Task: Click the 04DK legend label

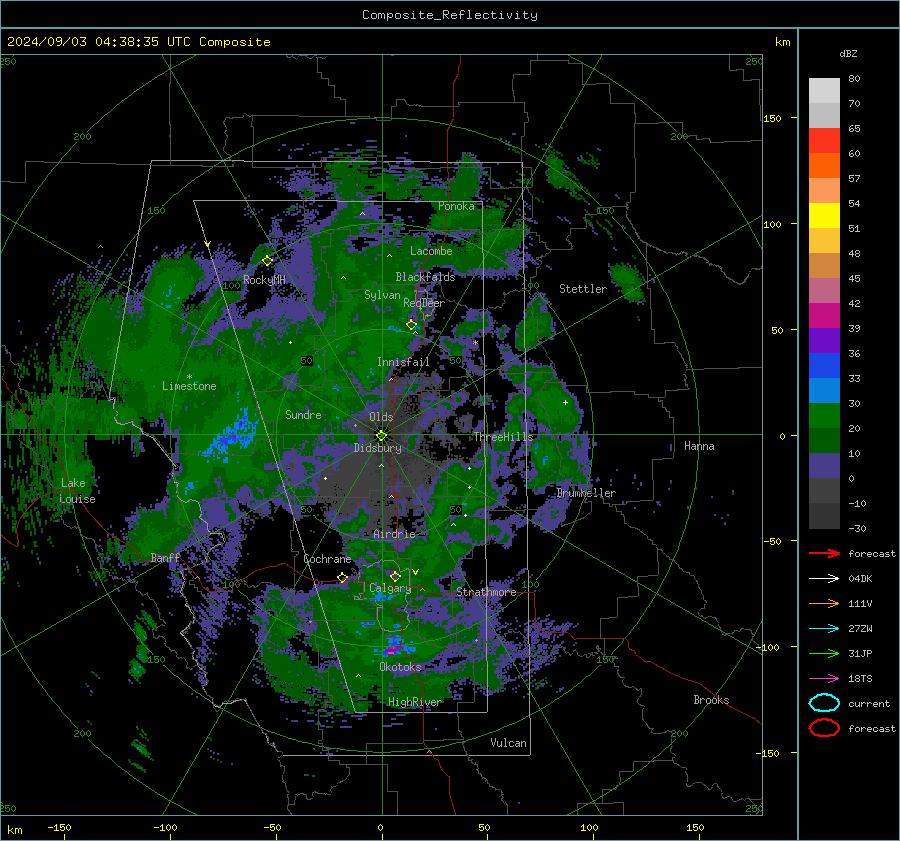Action: pos(860,578)
